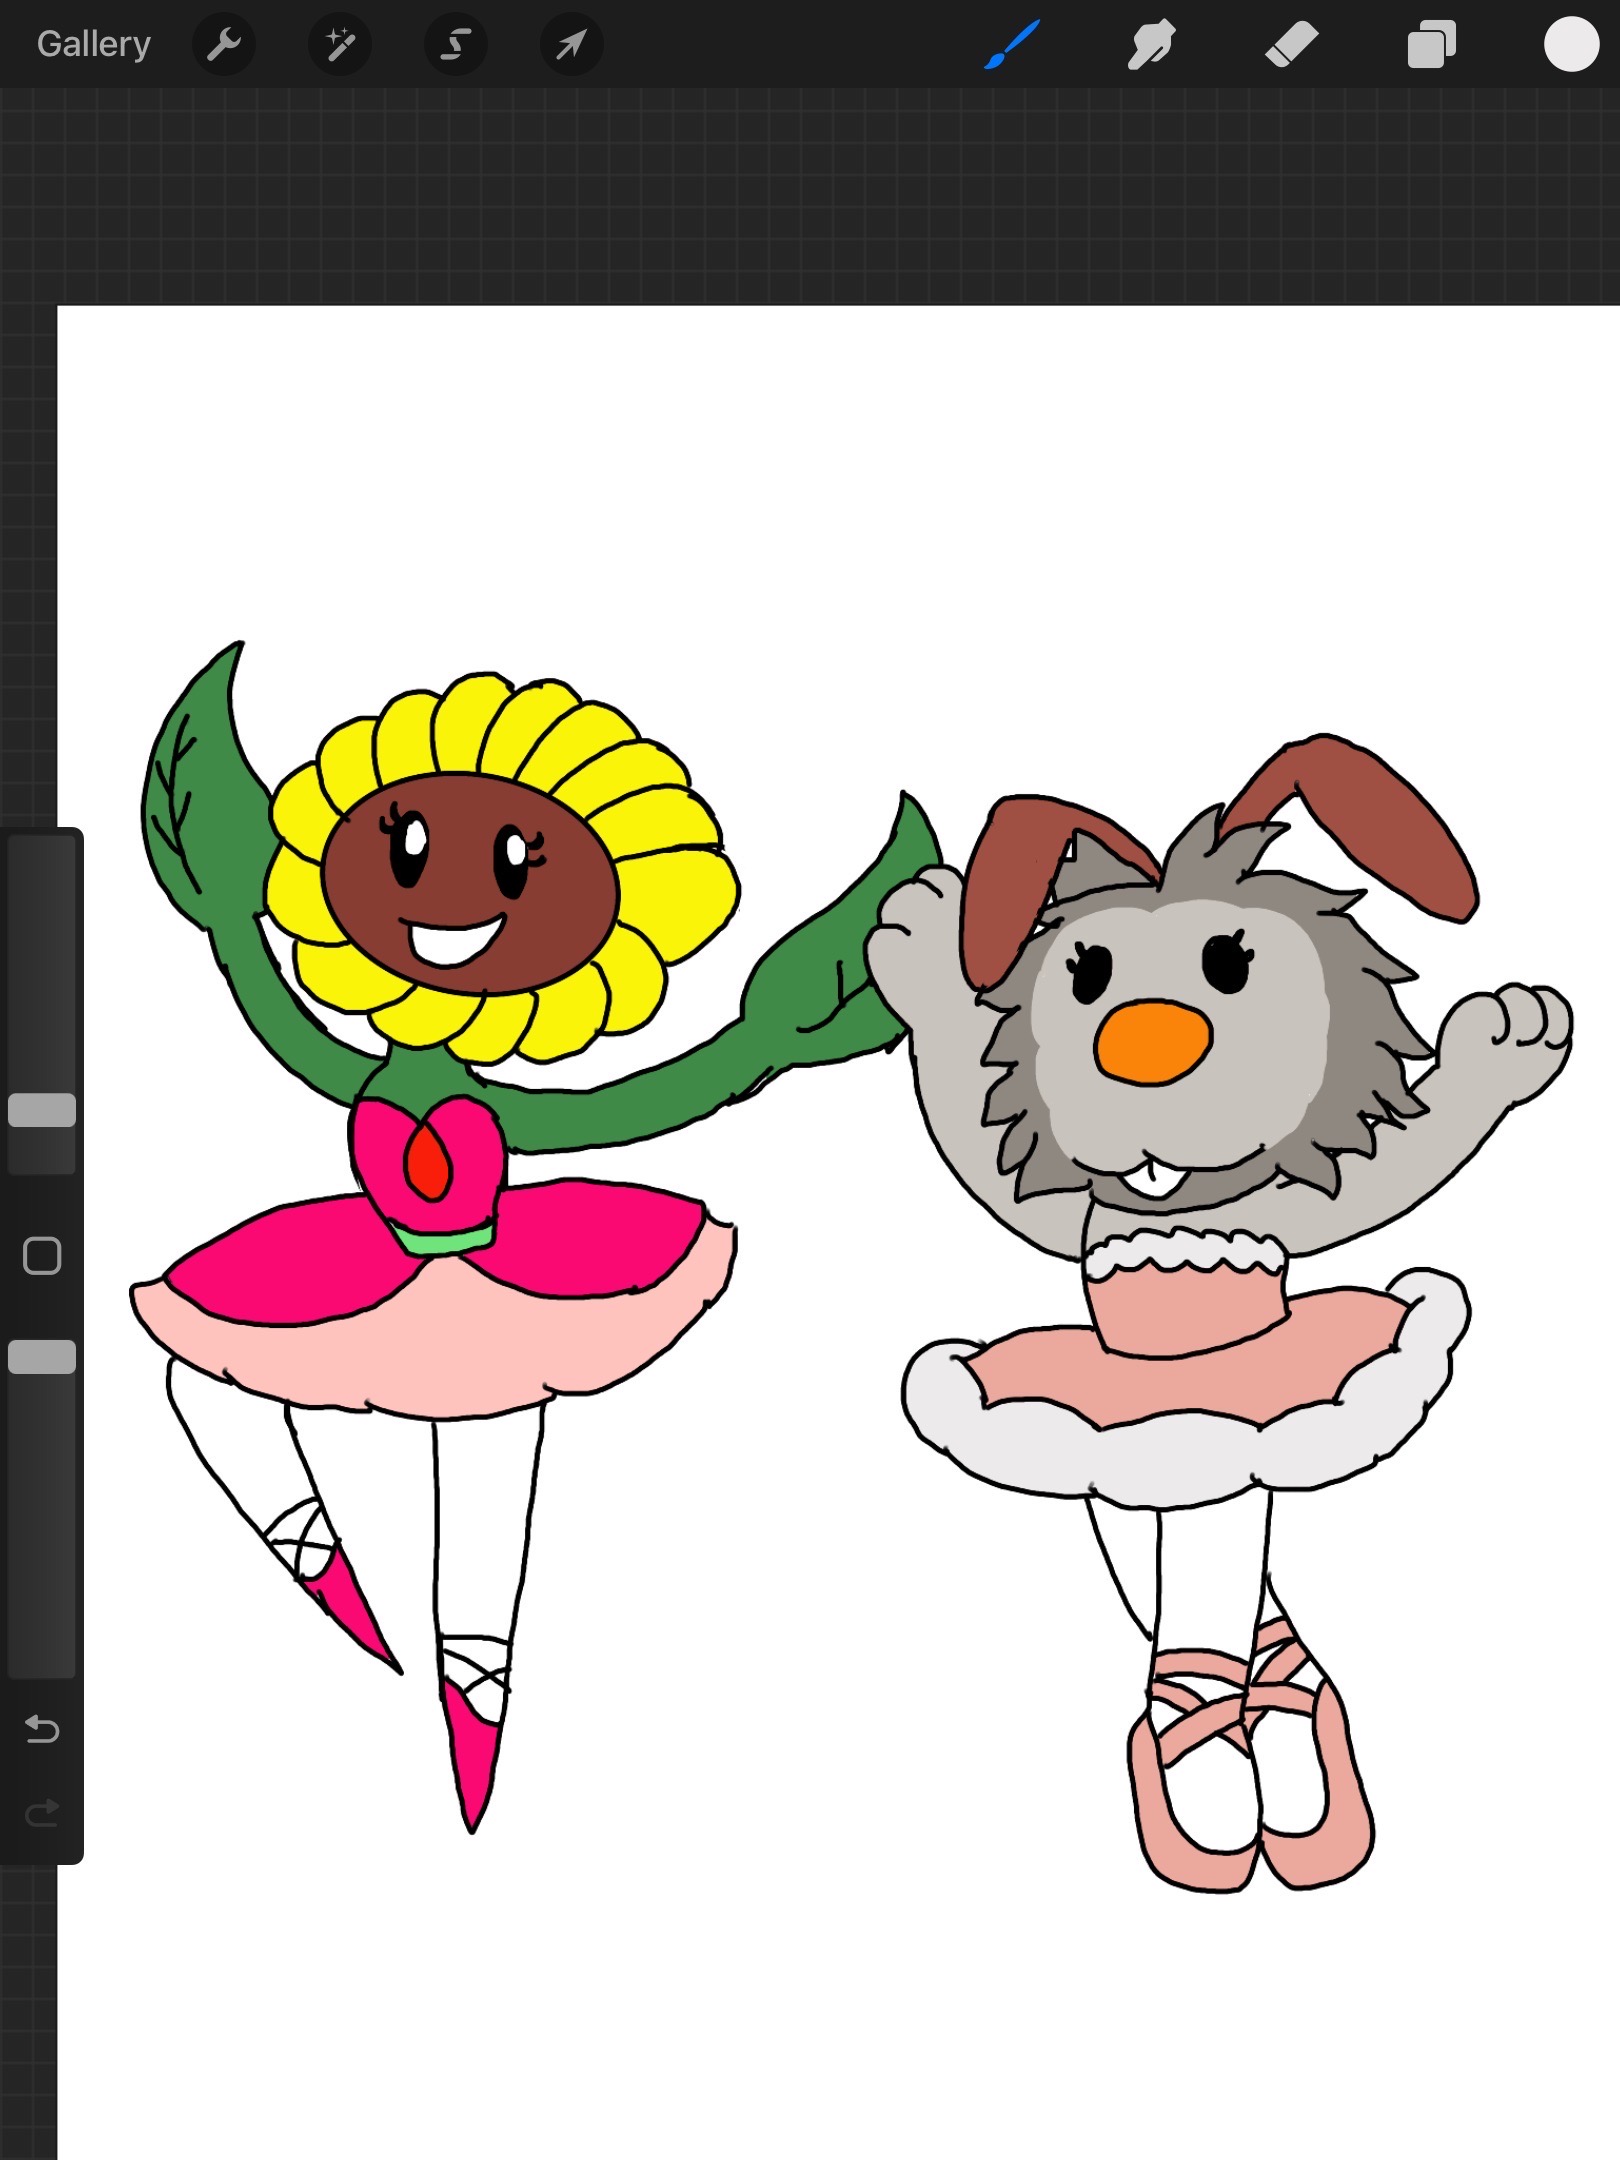Image resolution: width=1620 pixels, height=2160 pixels.
Task: Open the Actions wrench menu
Action: point(223,44)
